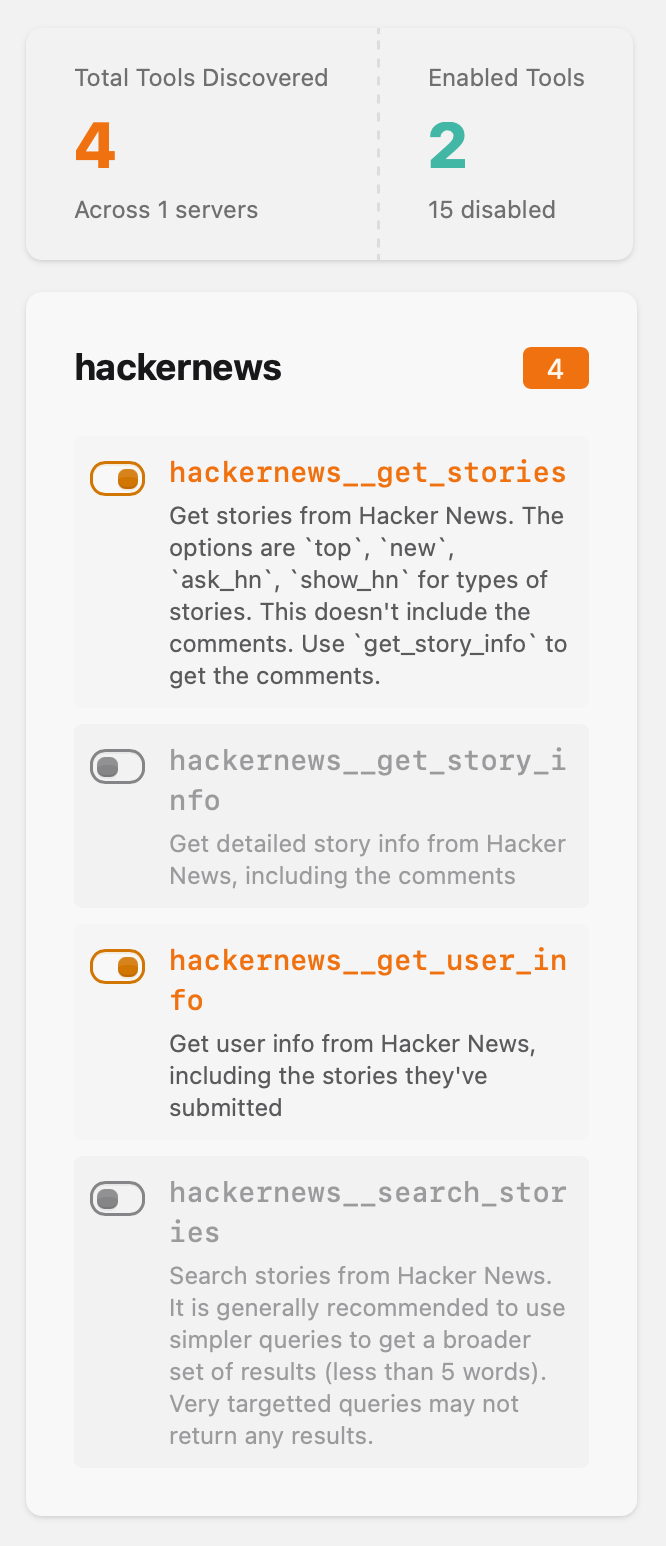Click the "Total Tools Discovered" label
Screen dimensions: 666x1546
tap(201, 78)
